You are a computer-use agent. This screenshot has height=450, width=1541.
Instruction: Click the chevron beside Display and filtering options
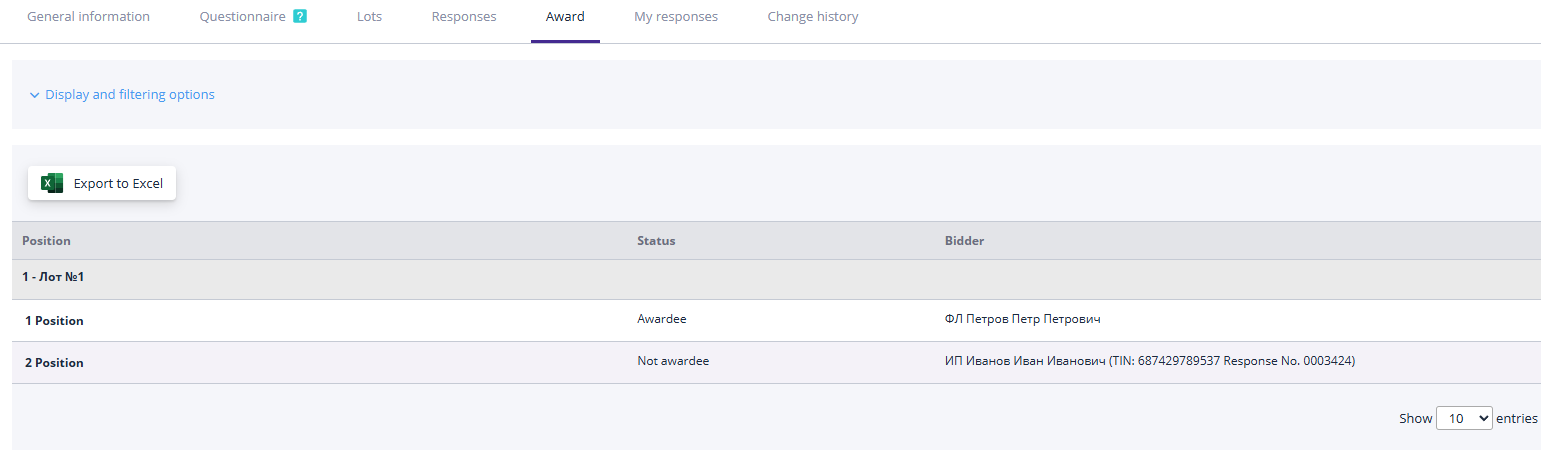click(34, 95)
